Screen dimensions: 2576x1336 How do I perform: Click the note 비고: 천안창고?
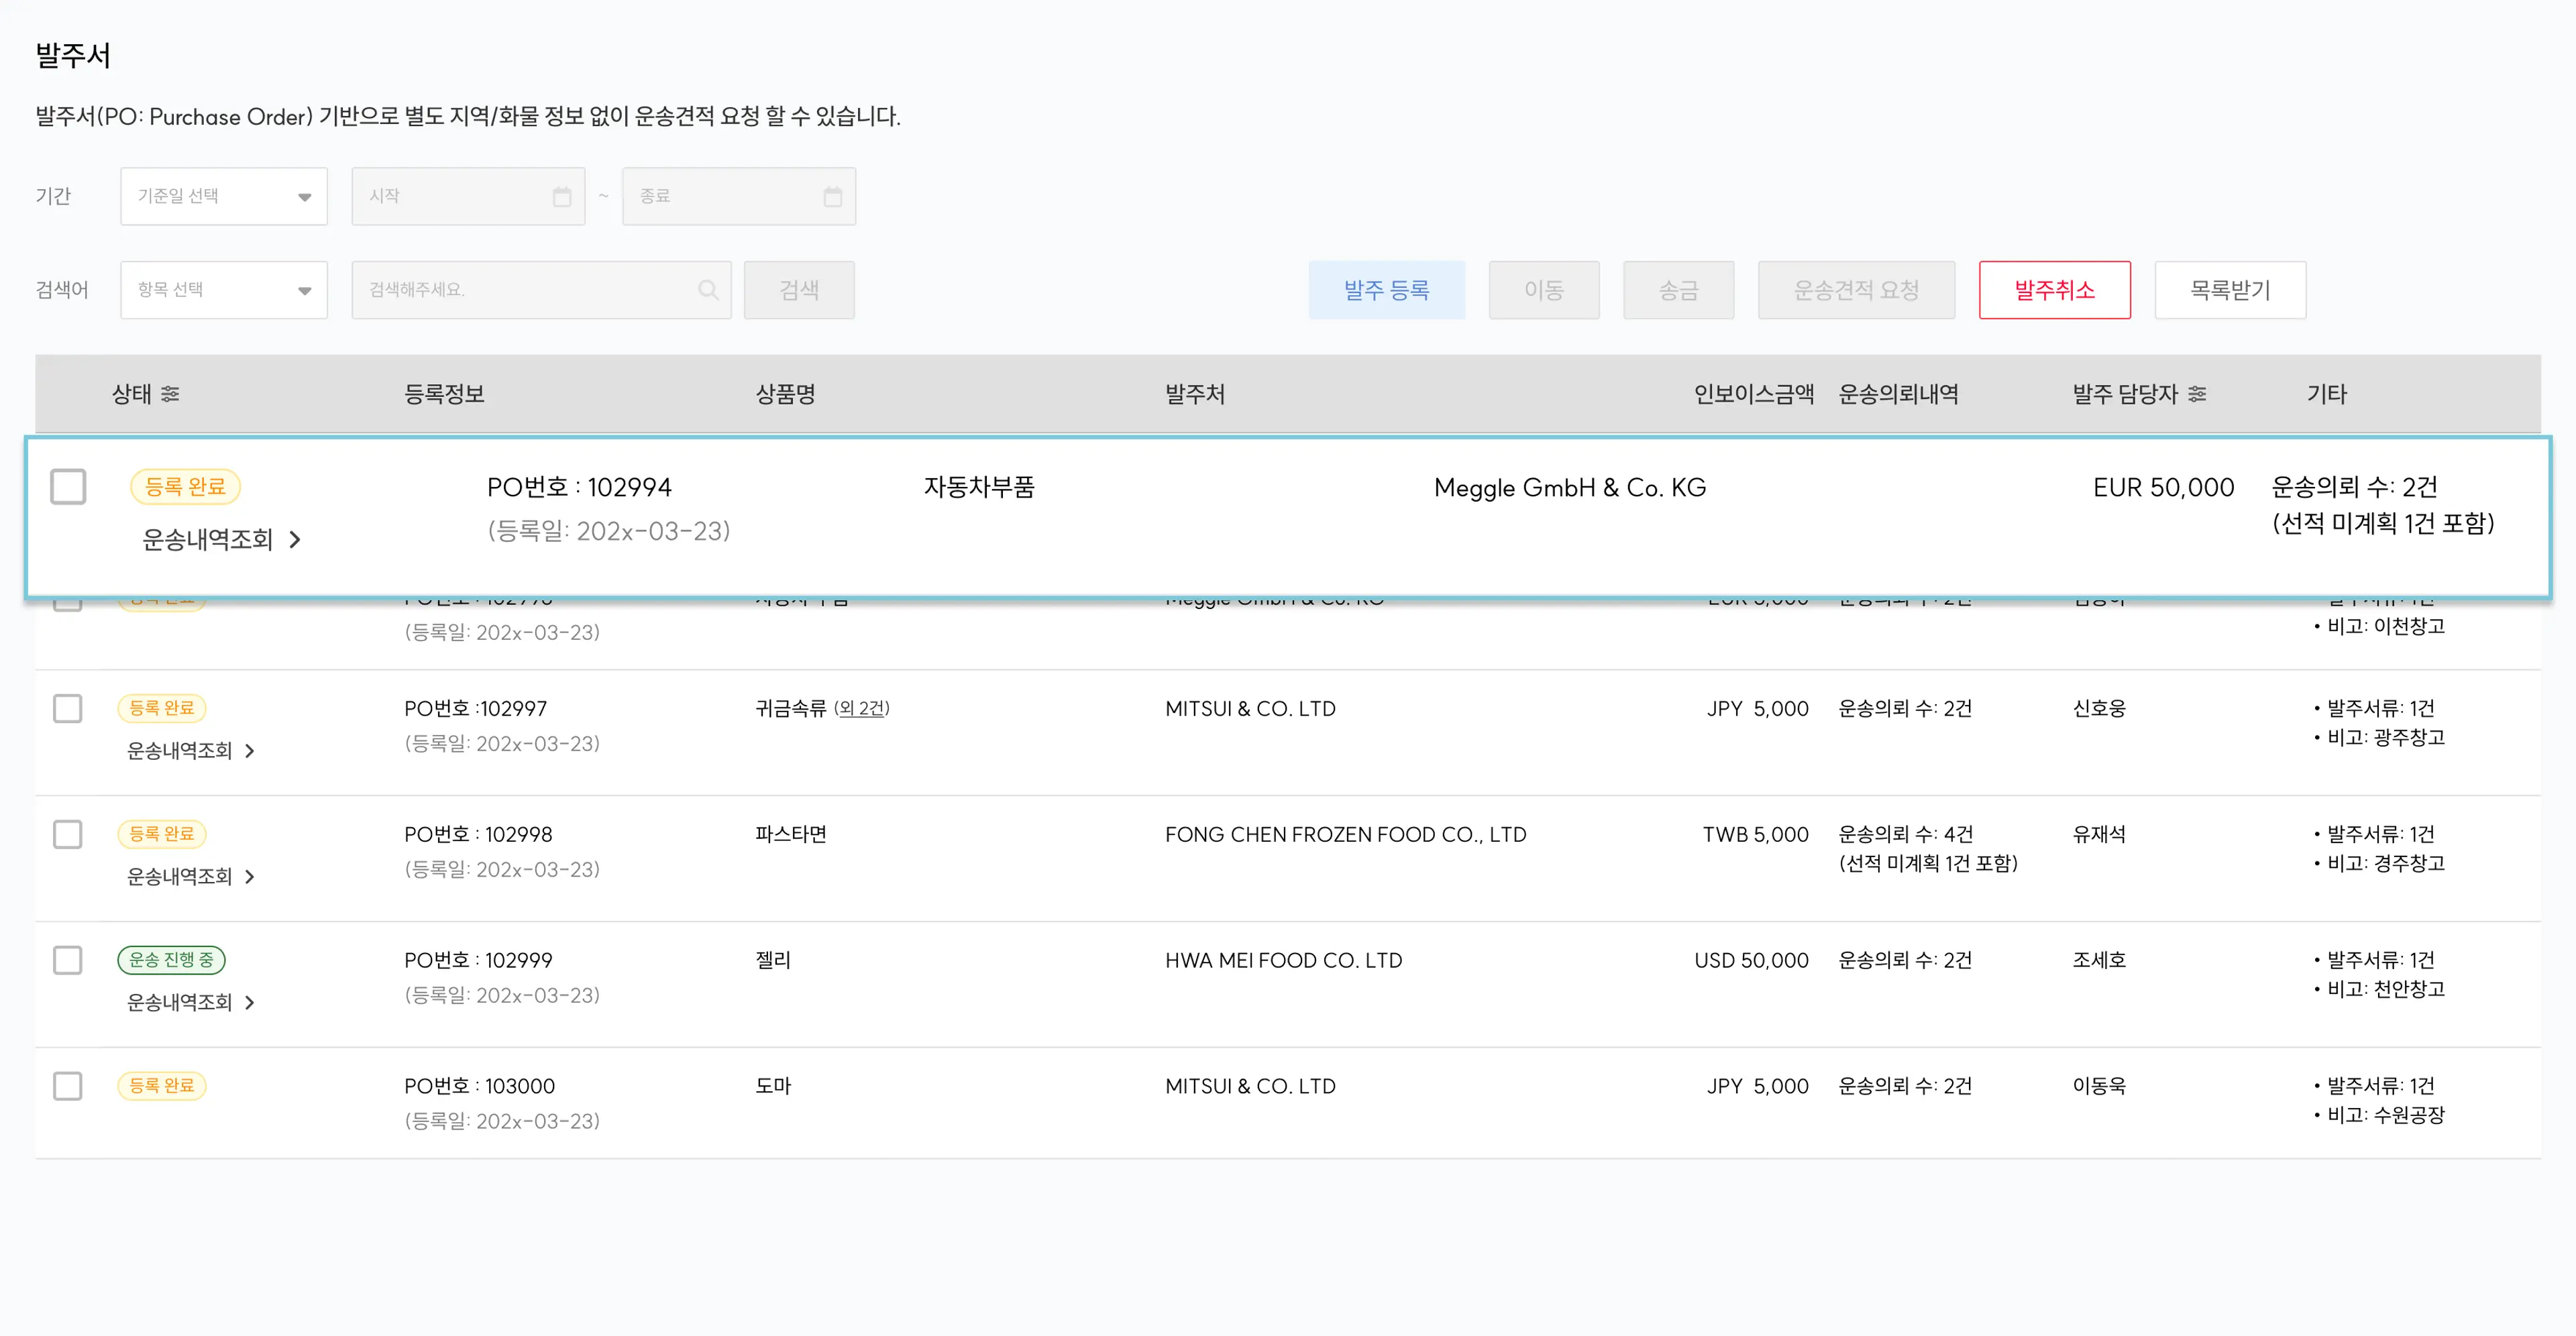tap(2386, 990)
